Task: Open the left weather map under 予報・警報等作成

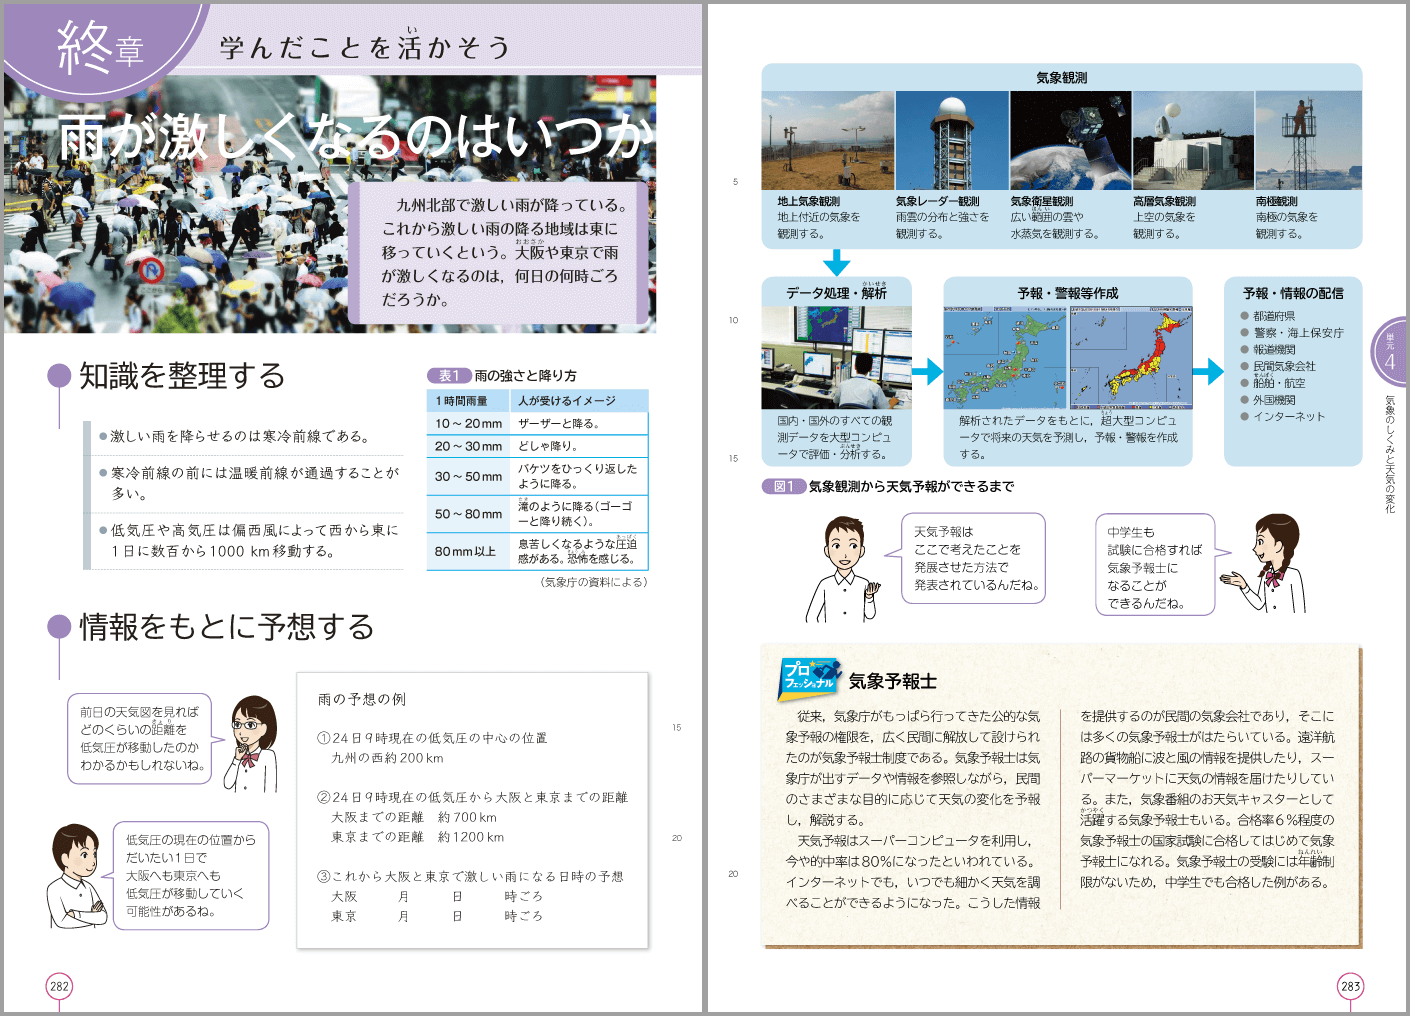Action: coord(1006,357)
